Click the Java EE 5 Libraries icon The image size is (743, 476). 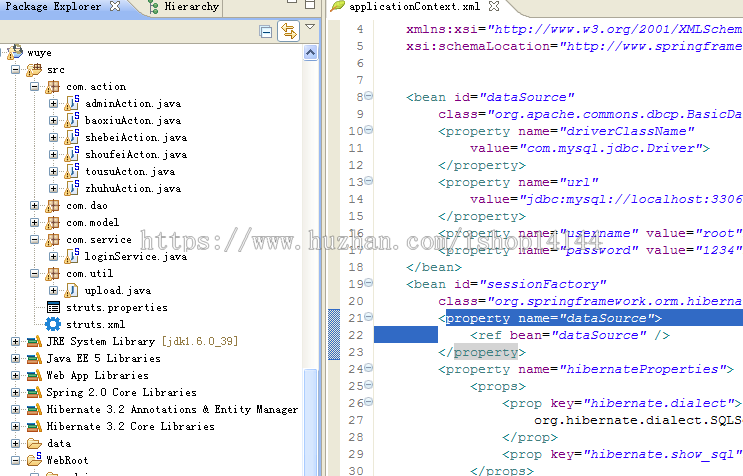pos(34,359)
